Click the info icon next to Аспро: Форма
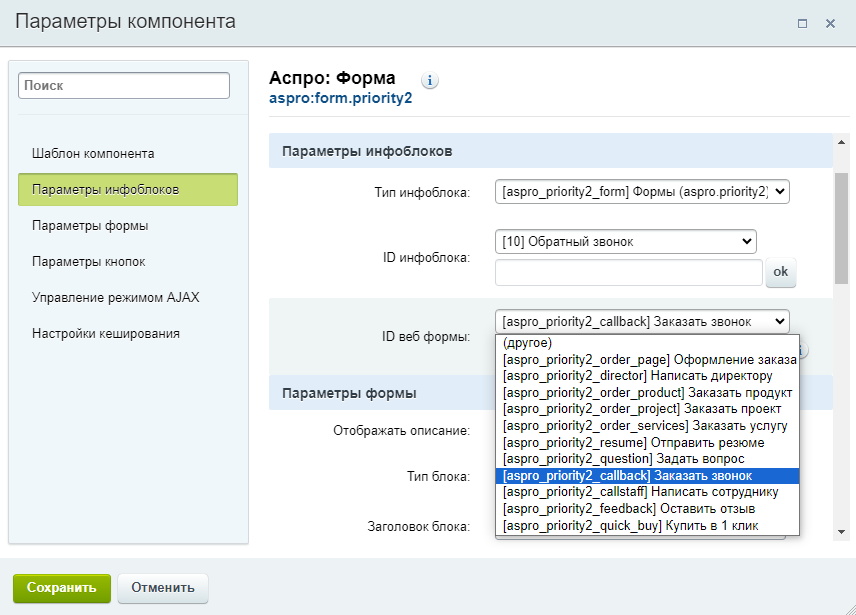Viewport: 856px width, 615px height. 430,81
